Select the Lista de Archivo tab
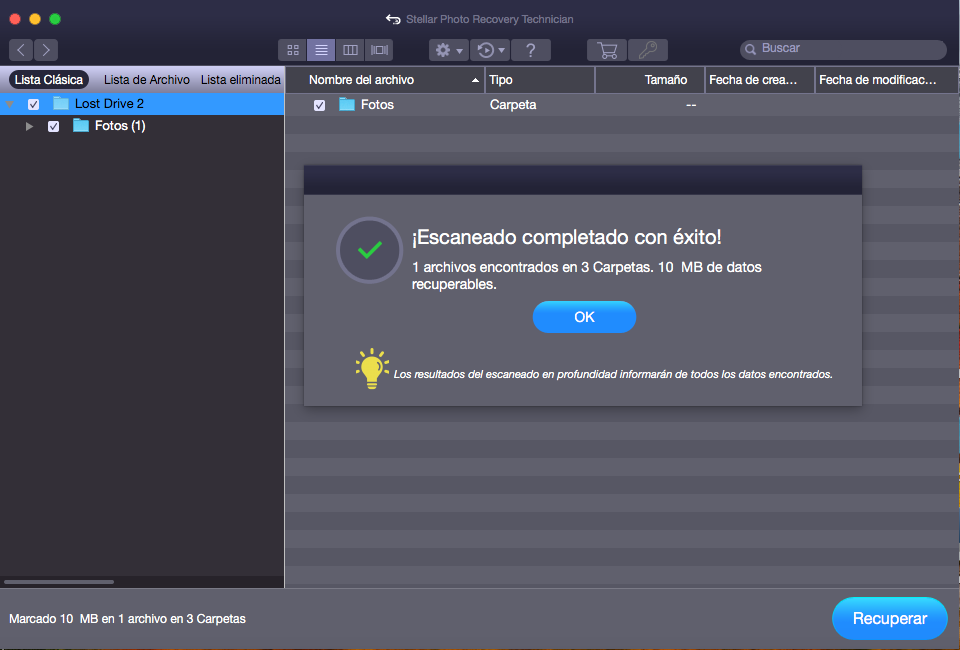Screen dimensions: 960x650 (146, 80)
